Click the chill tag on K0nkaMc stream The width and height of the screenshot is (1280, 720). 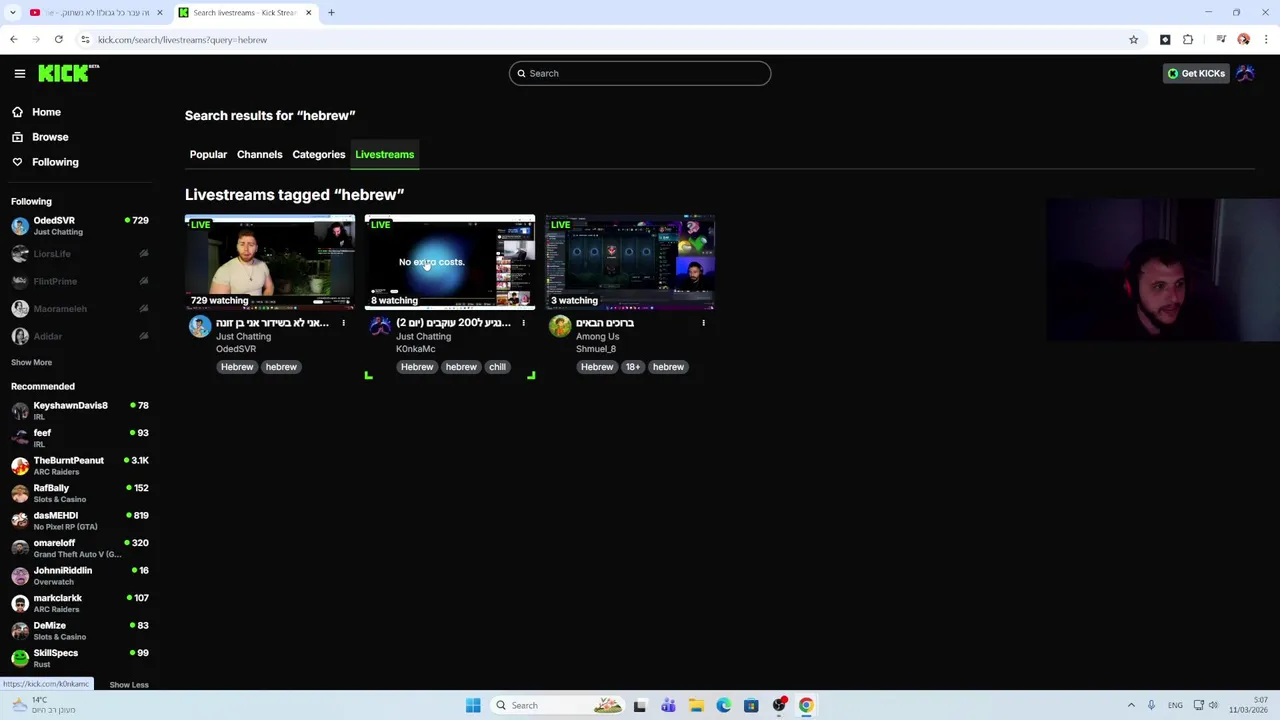497,367
